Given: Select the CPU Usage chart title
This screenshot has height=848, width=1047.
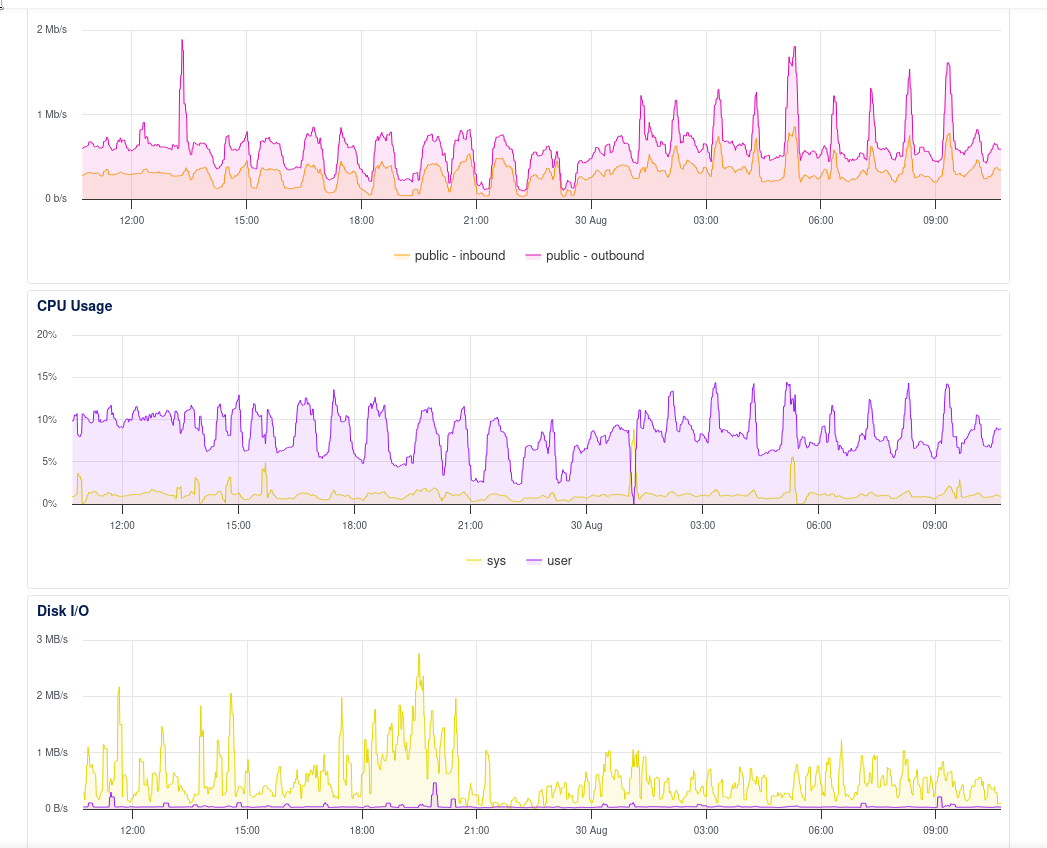Looking at the screenshot, I should (x=74, y=306).
